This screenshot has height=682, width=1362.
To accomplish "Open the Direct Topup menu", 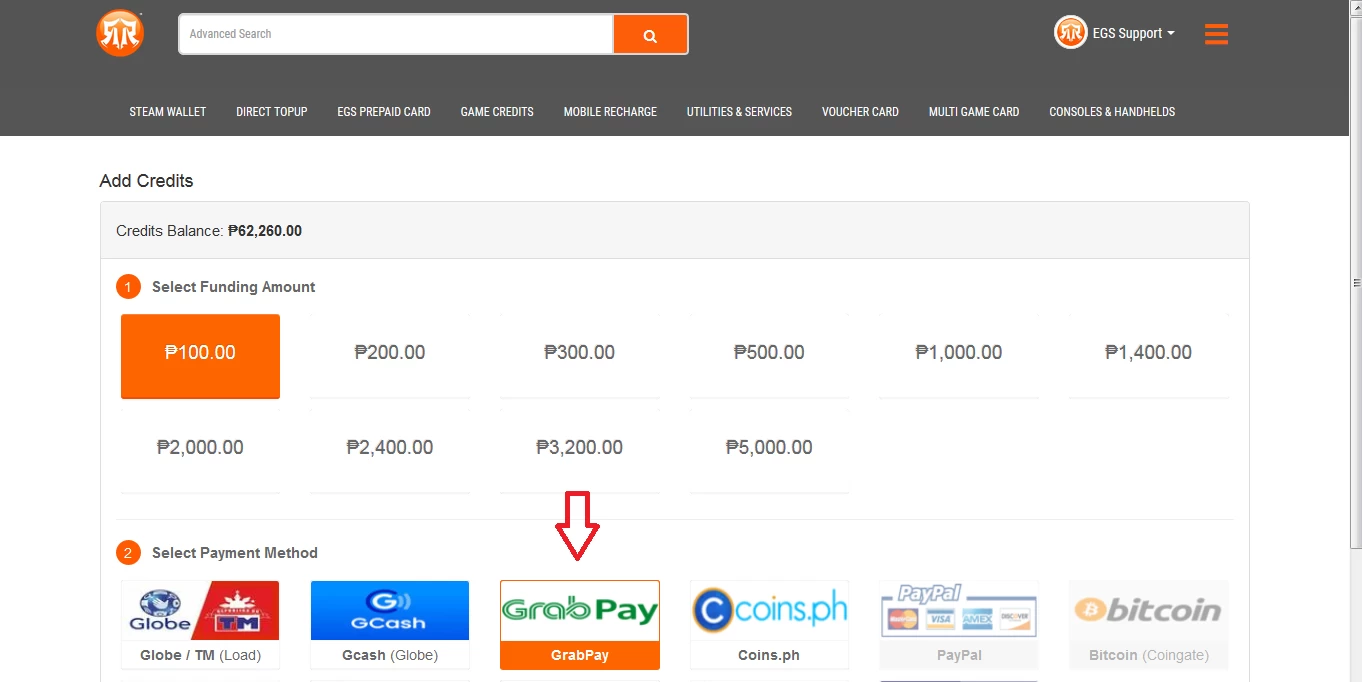I will 272,112.
